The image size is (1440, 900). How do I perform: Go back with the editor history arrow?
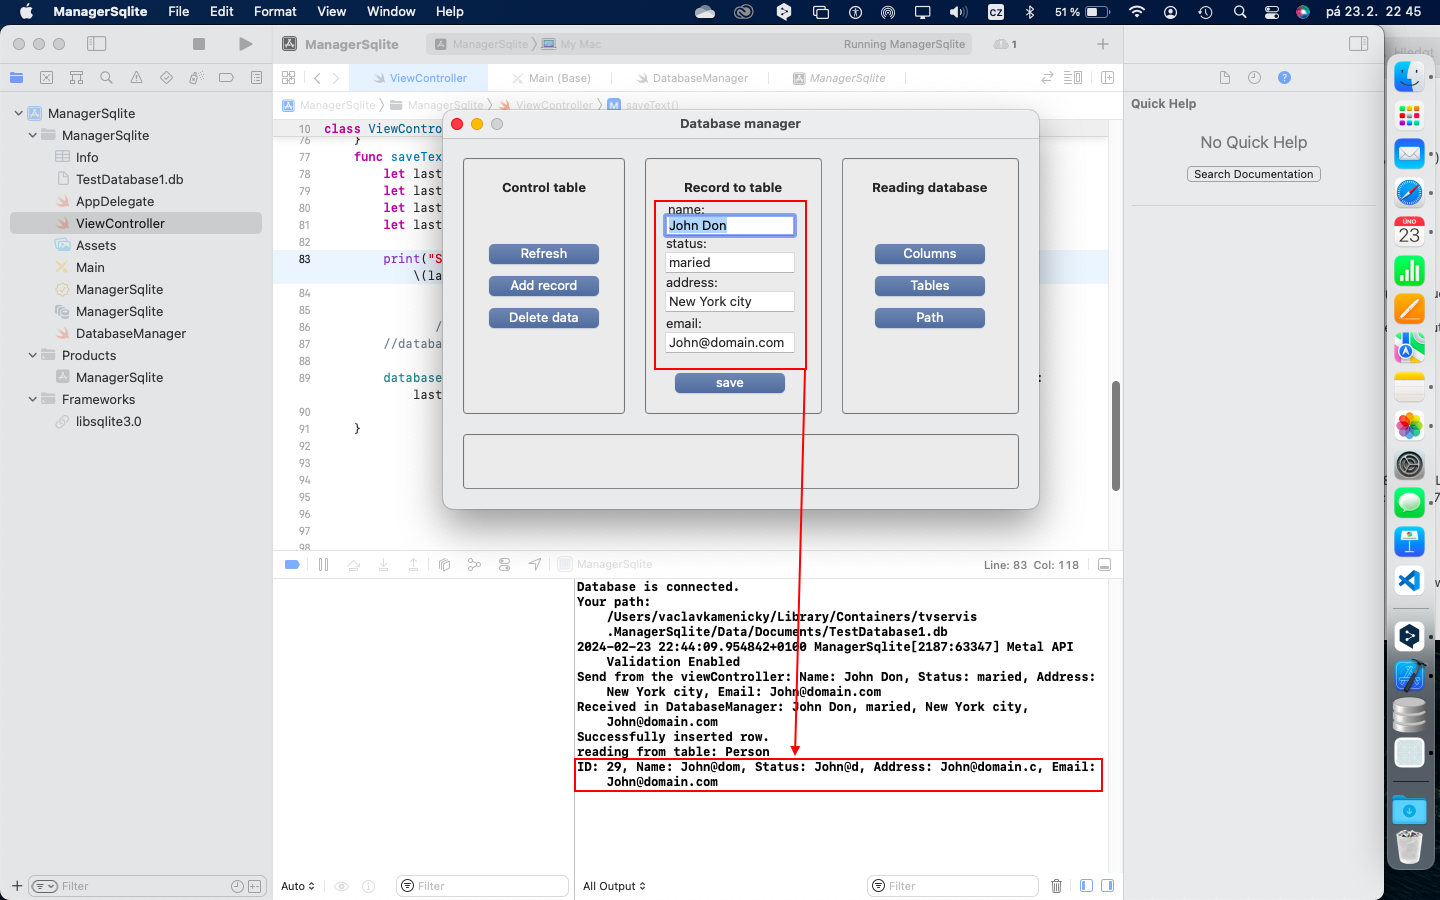pos(317,78)
